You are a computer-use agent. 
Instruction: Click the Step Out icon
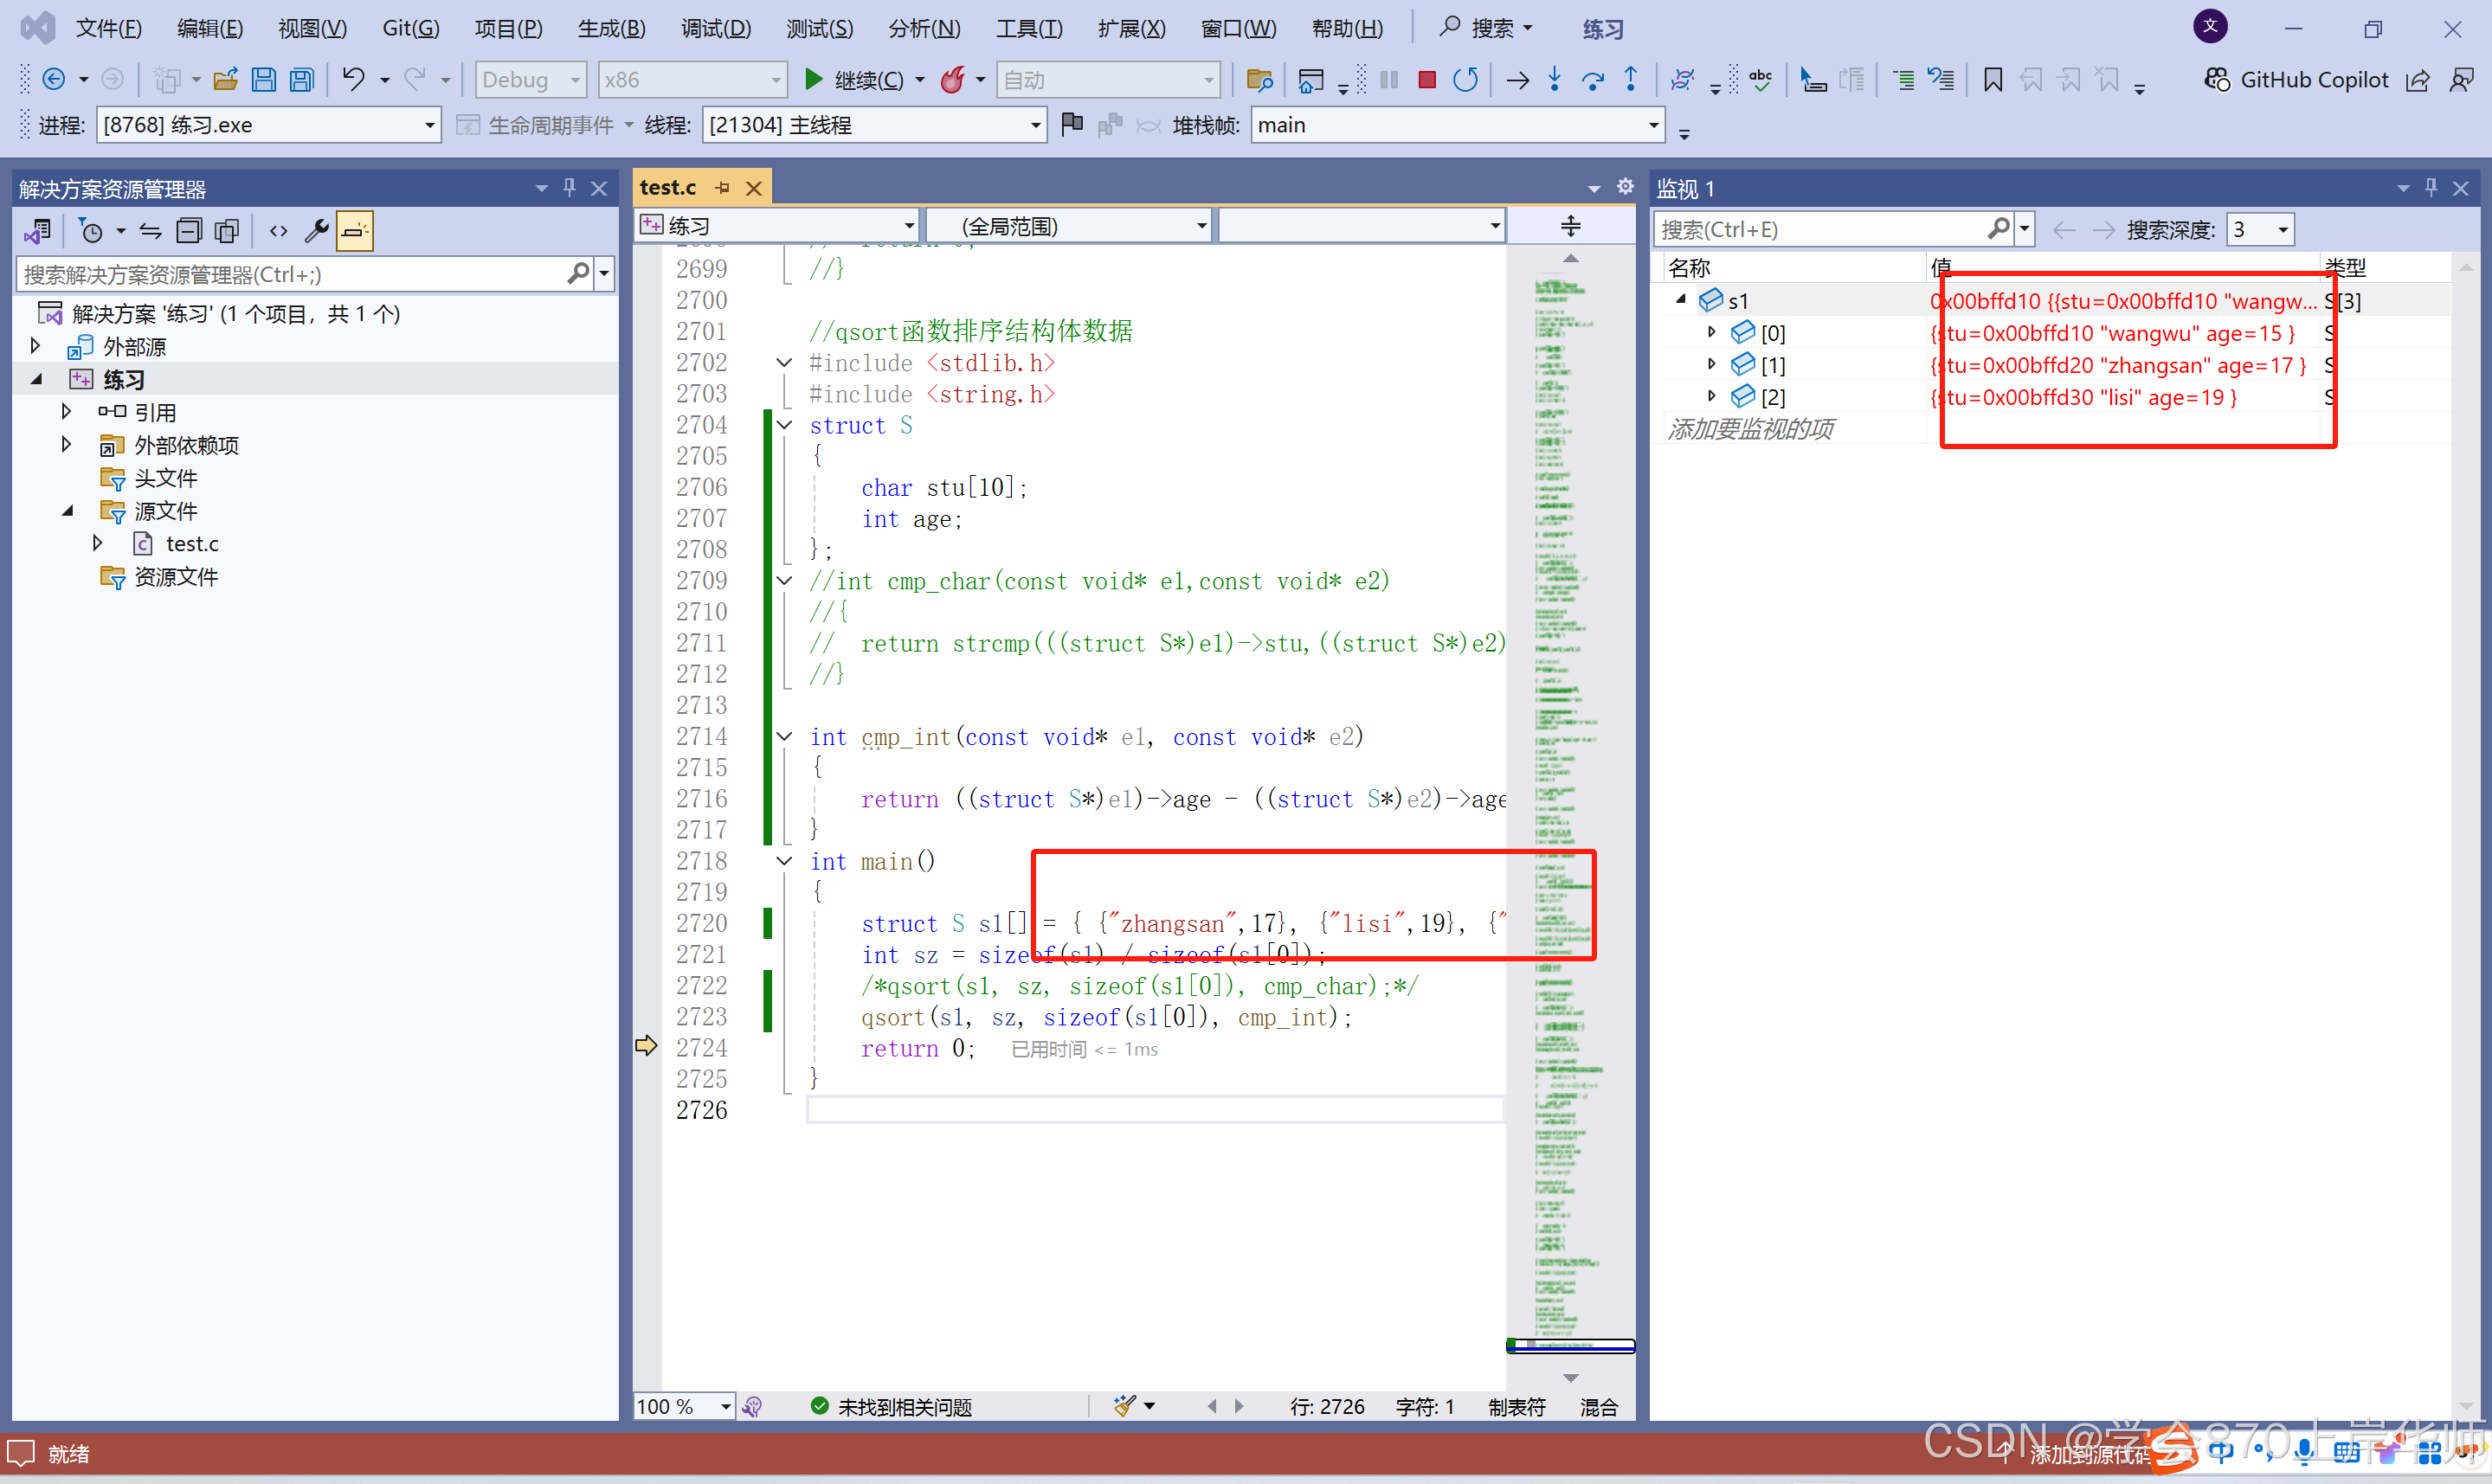[1630, 80]
